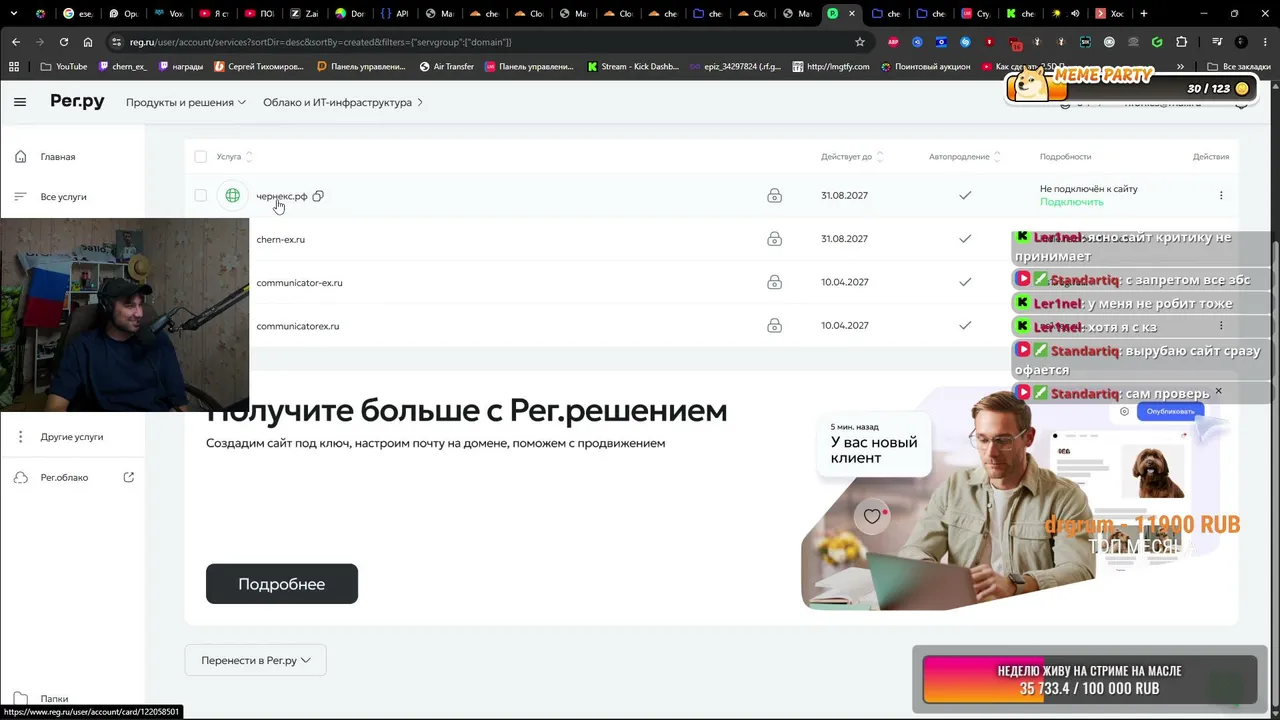Screen dimensions: 1280x720
Task: Close the stream chat overlay
Action: [x=1218, y=391]
